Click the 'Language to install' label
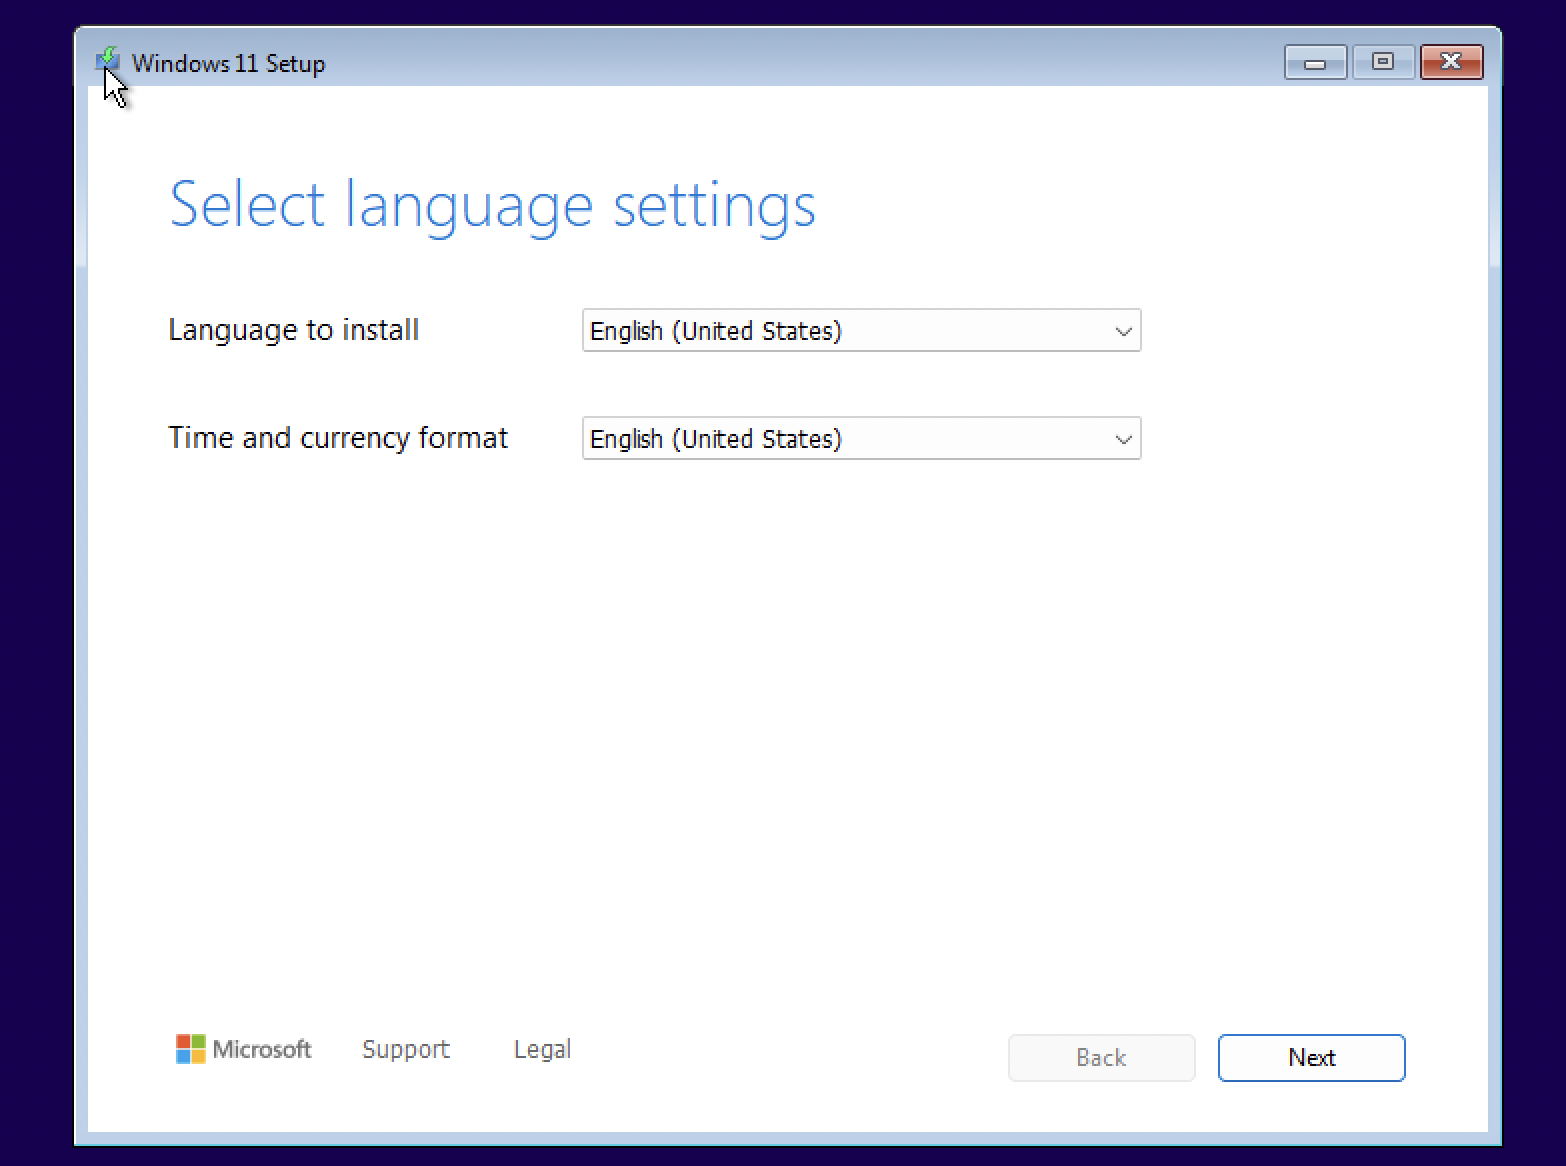 click(294, 330)
